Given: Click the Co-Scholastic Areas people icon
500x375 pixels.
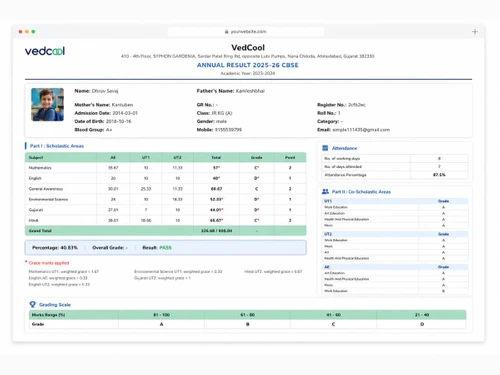Looking at the screenshot, I should (325, 192).
